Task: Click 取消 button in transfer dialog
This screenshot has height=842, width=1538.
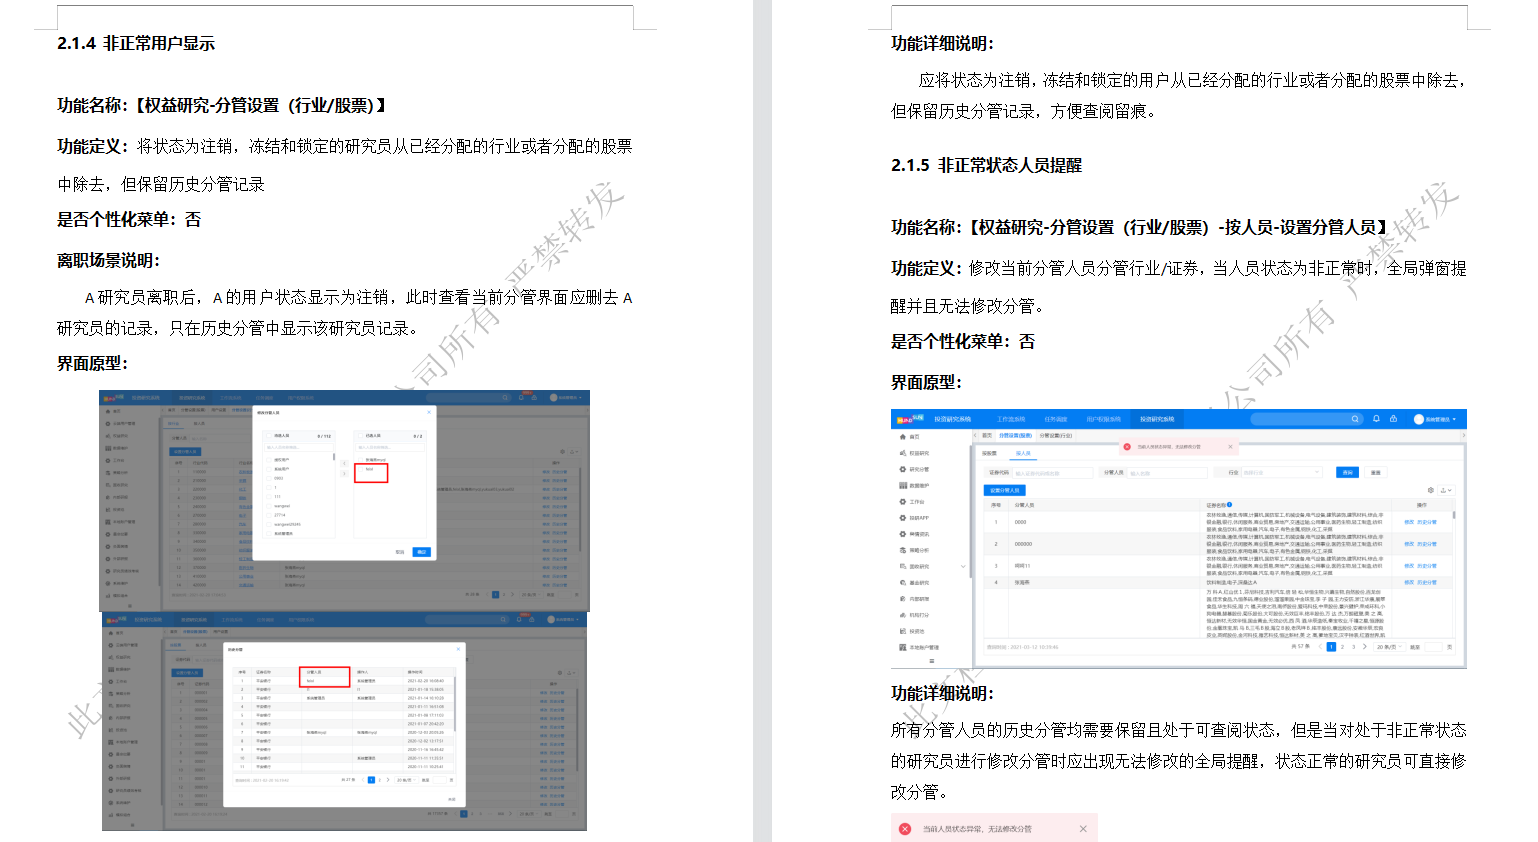Action: pos(400,552)
